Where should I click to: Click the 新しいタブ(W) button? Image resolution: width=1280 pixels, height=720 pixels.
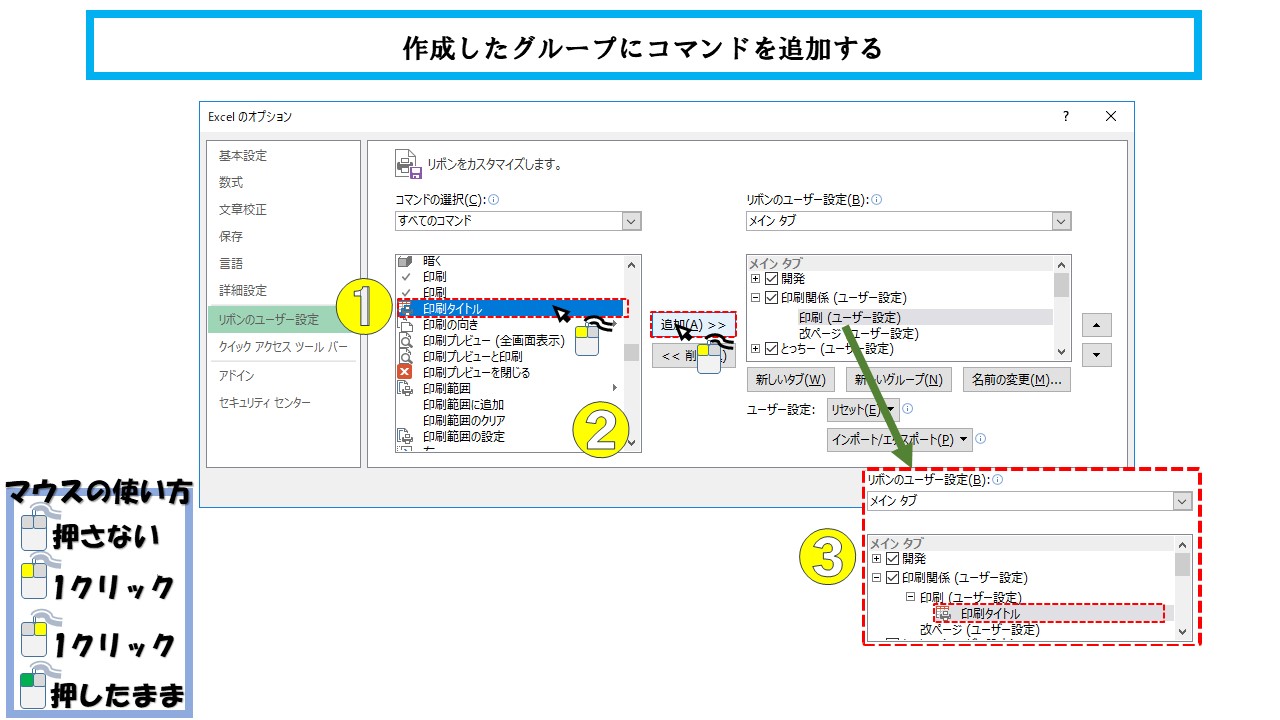click(790, 380)
